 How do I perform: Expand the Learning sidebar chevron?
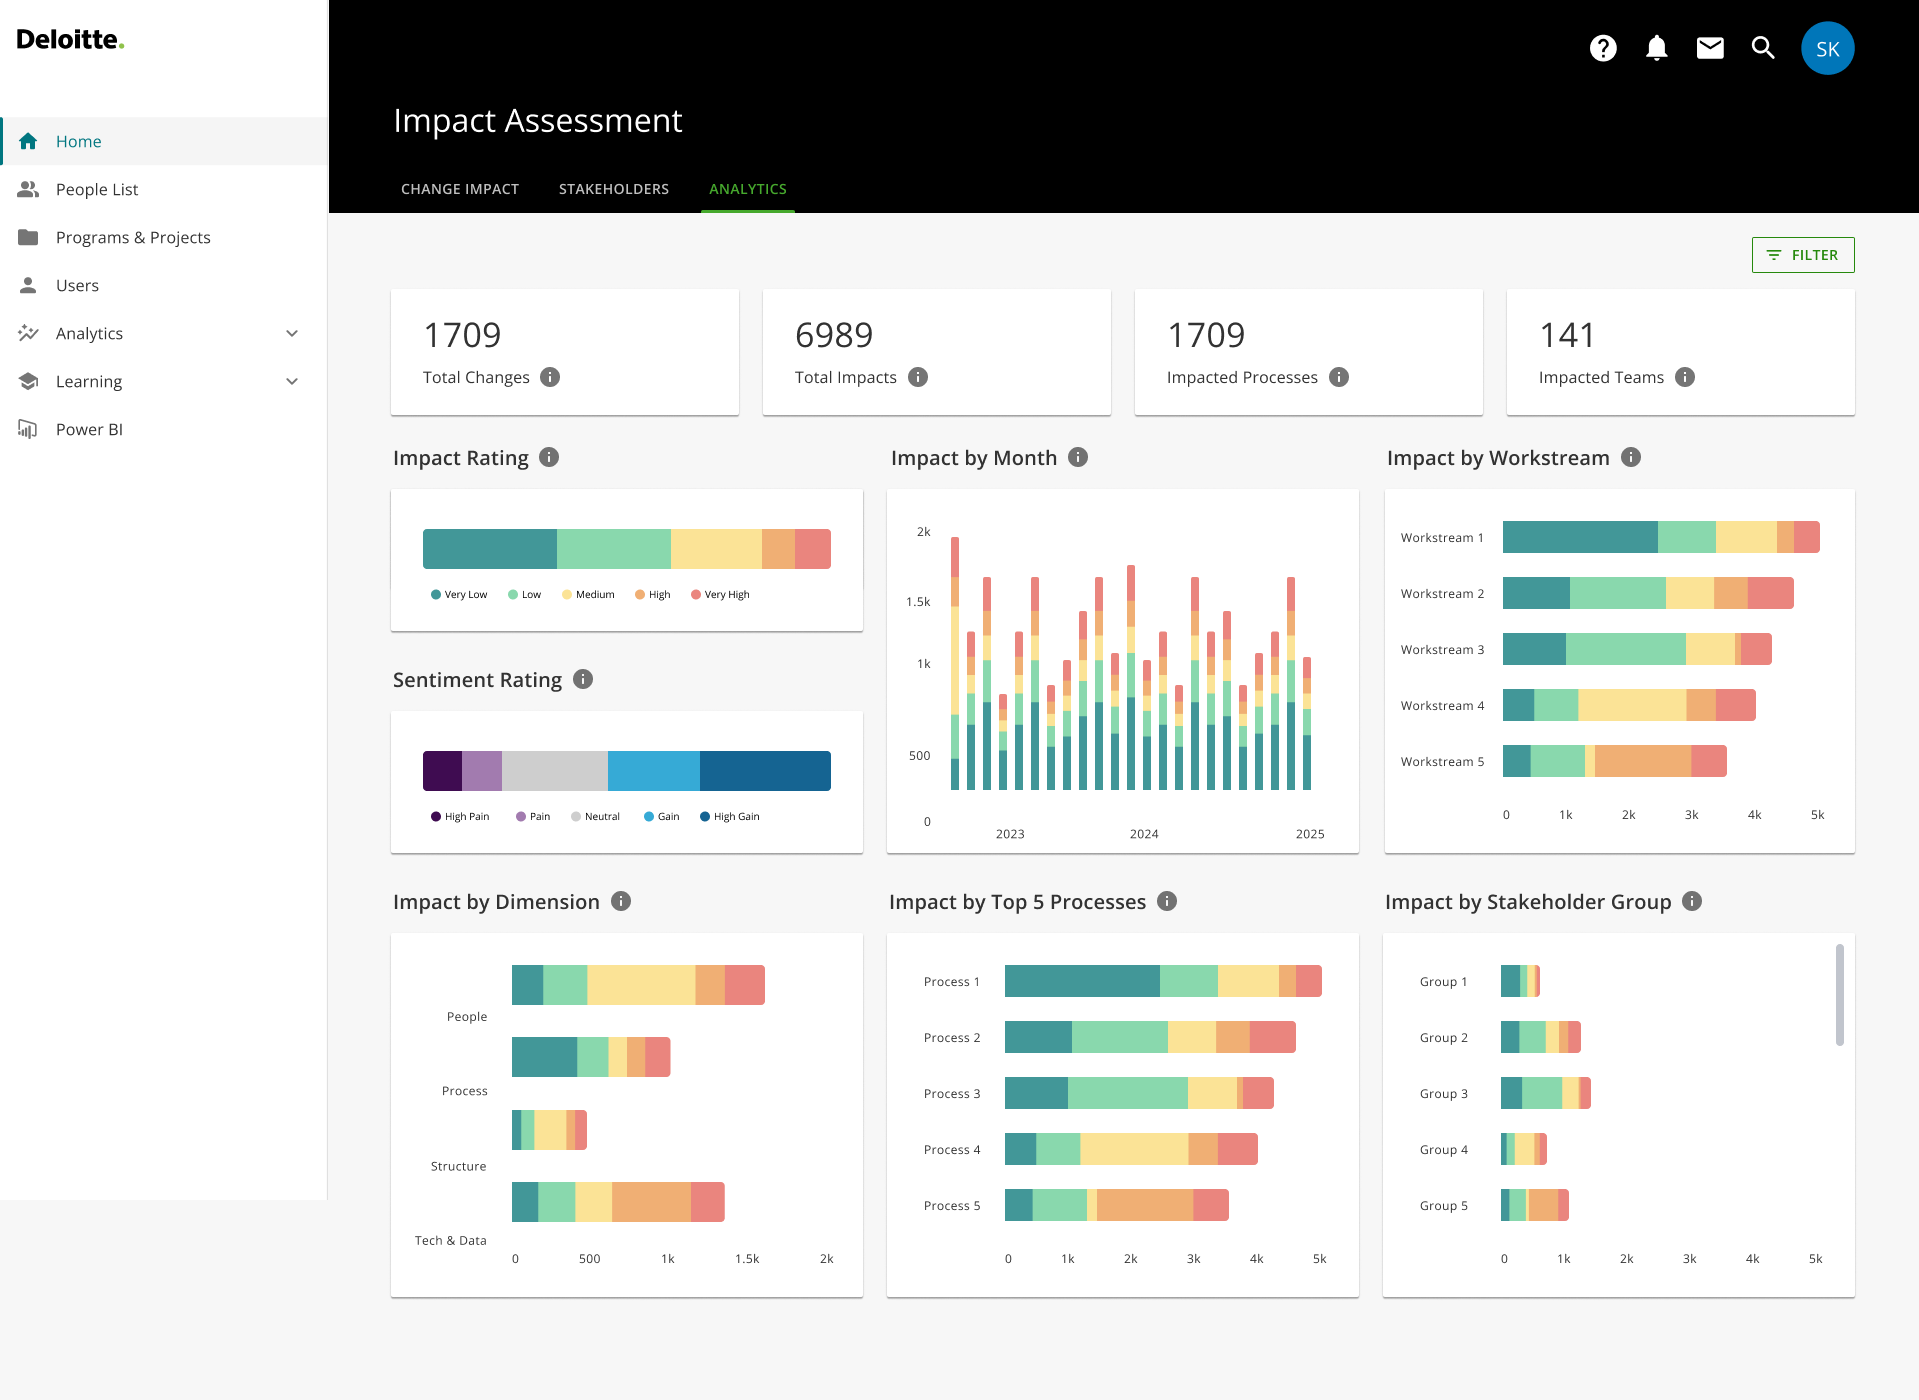point(292,381)
